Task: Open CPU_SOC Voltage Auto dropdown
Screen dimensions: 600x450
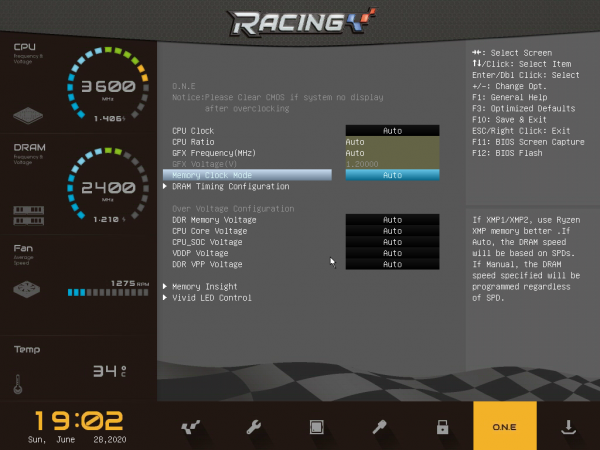Action: pos(392,242)
